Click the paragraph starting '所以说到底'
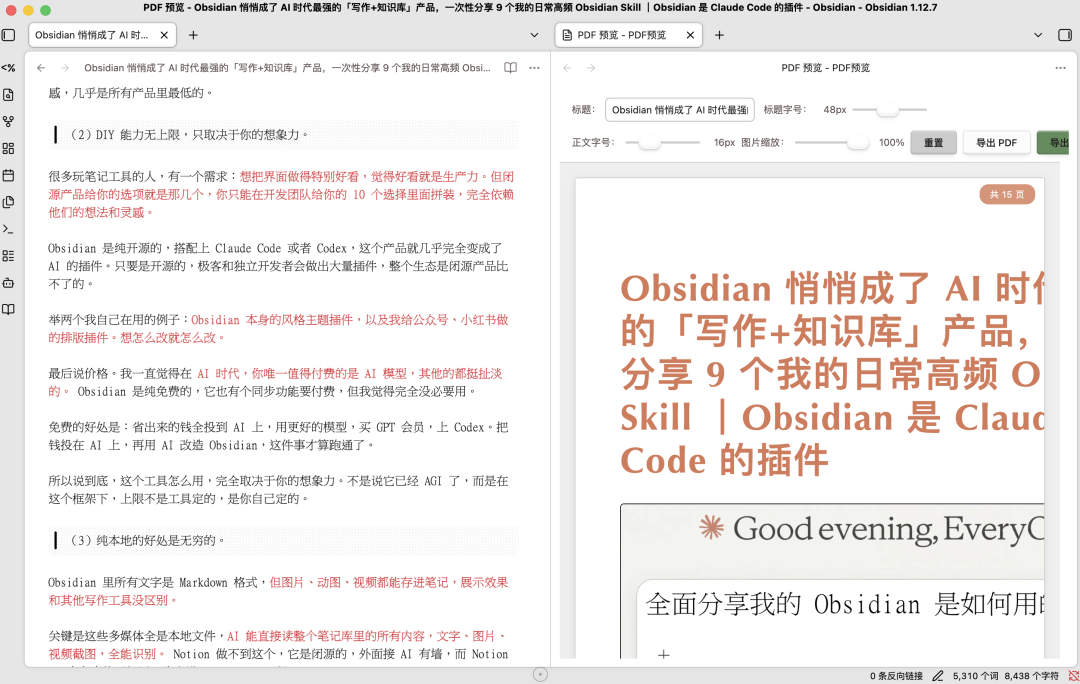The height and width of the screenshot is (684, 1080). [x=279, y=490]
